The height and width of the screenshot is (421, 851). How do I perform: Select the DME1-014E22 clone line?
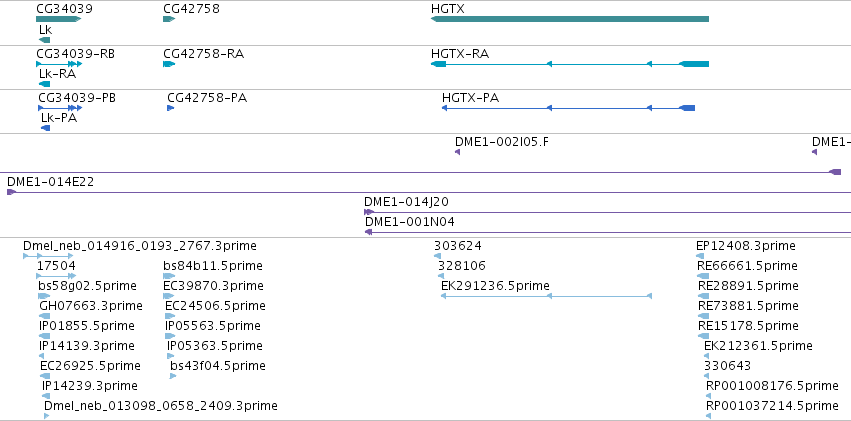(429, 192)
